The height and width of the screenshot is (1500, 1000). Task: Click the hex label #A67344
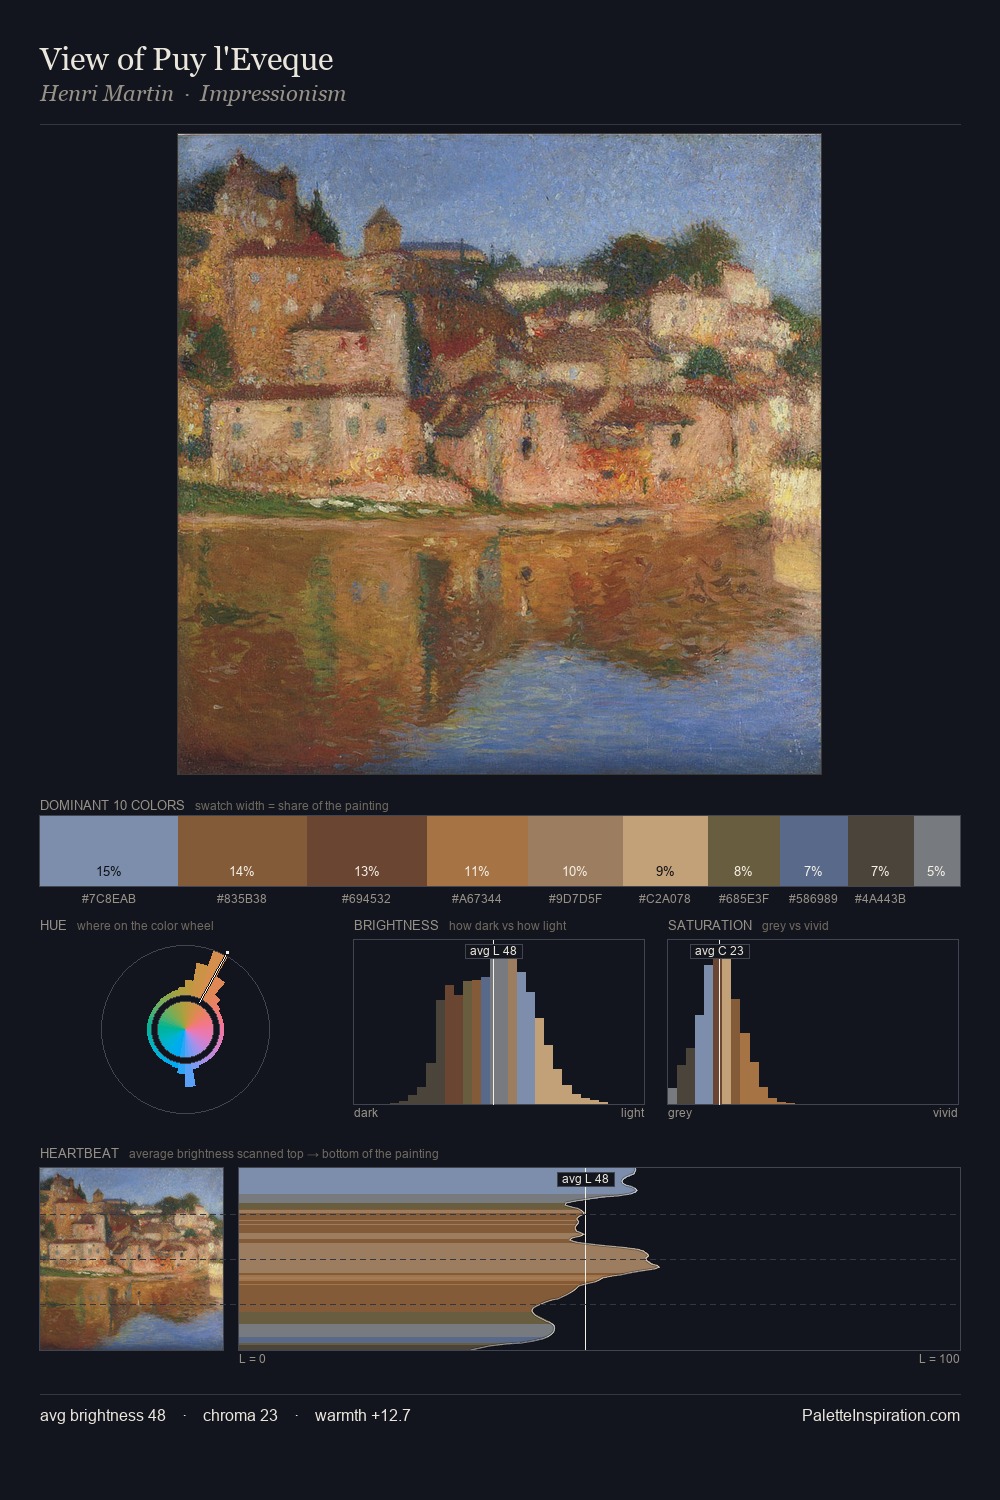477,899
